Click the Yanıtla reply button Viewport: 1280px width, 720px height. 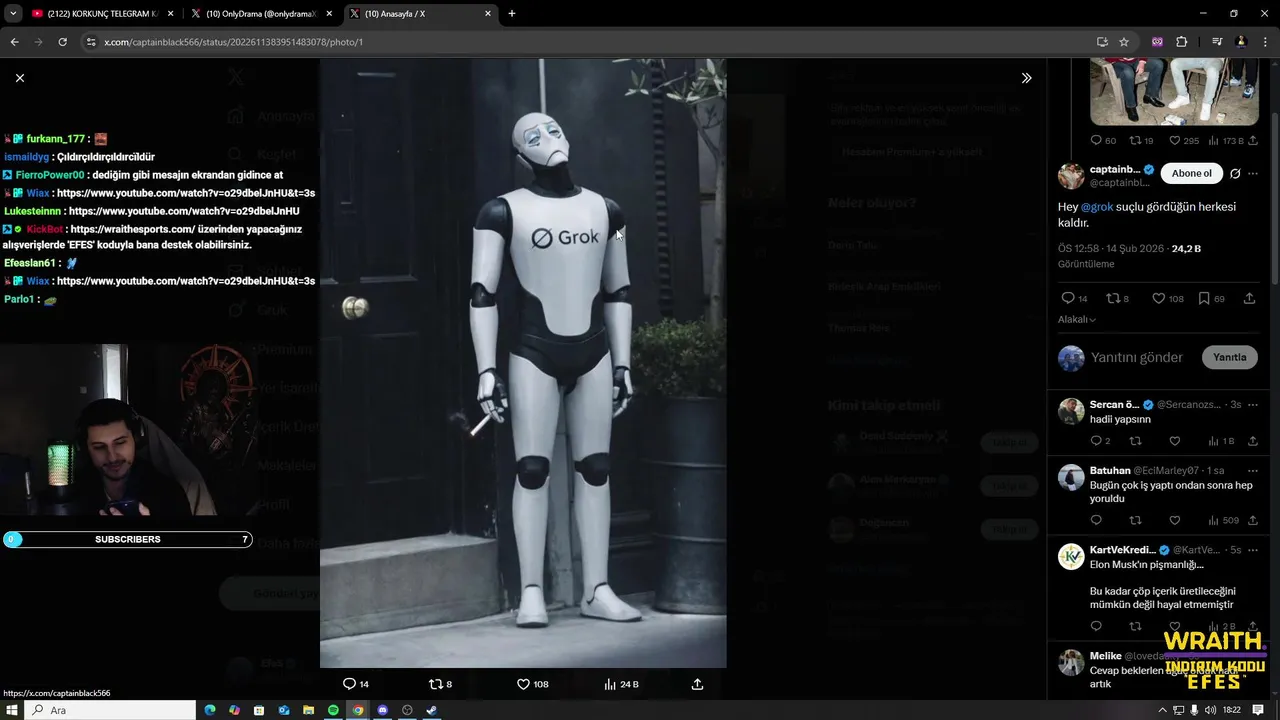(1229, 357)
